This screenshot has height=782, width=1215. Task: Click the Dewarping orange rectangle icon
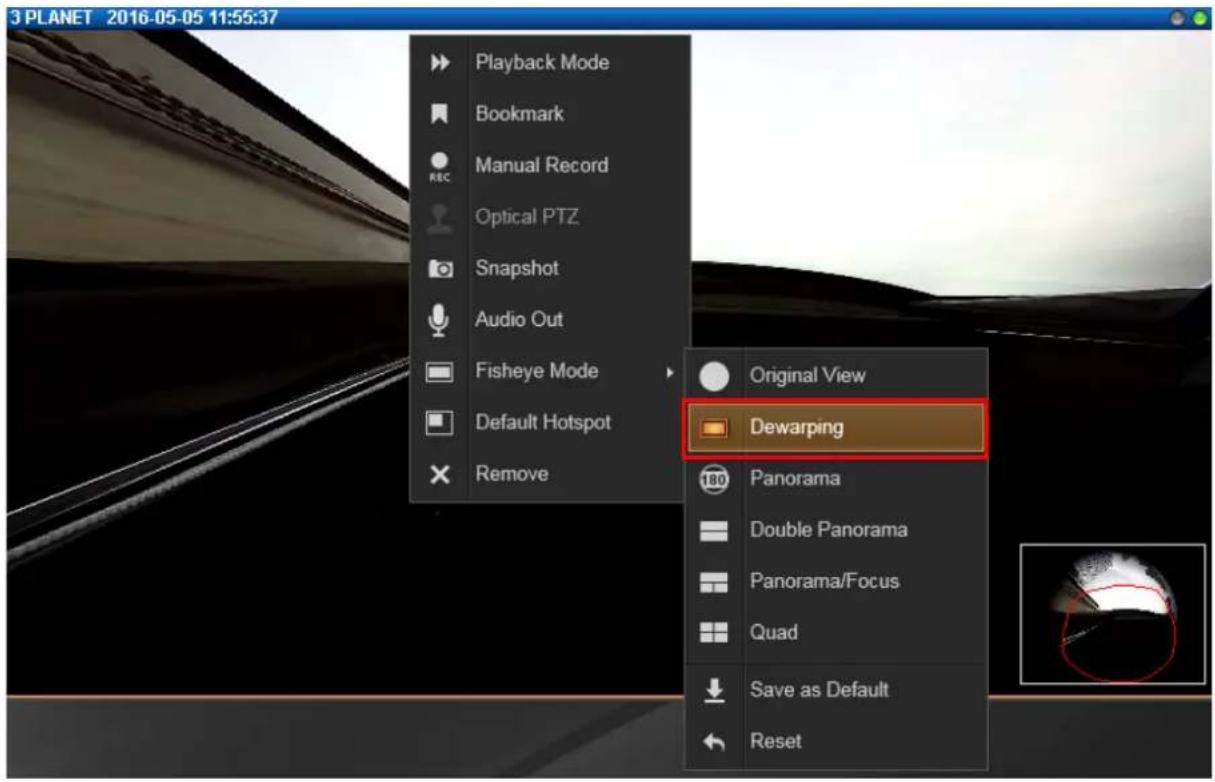click(714, 428)
